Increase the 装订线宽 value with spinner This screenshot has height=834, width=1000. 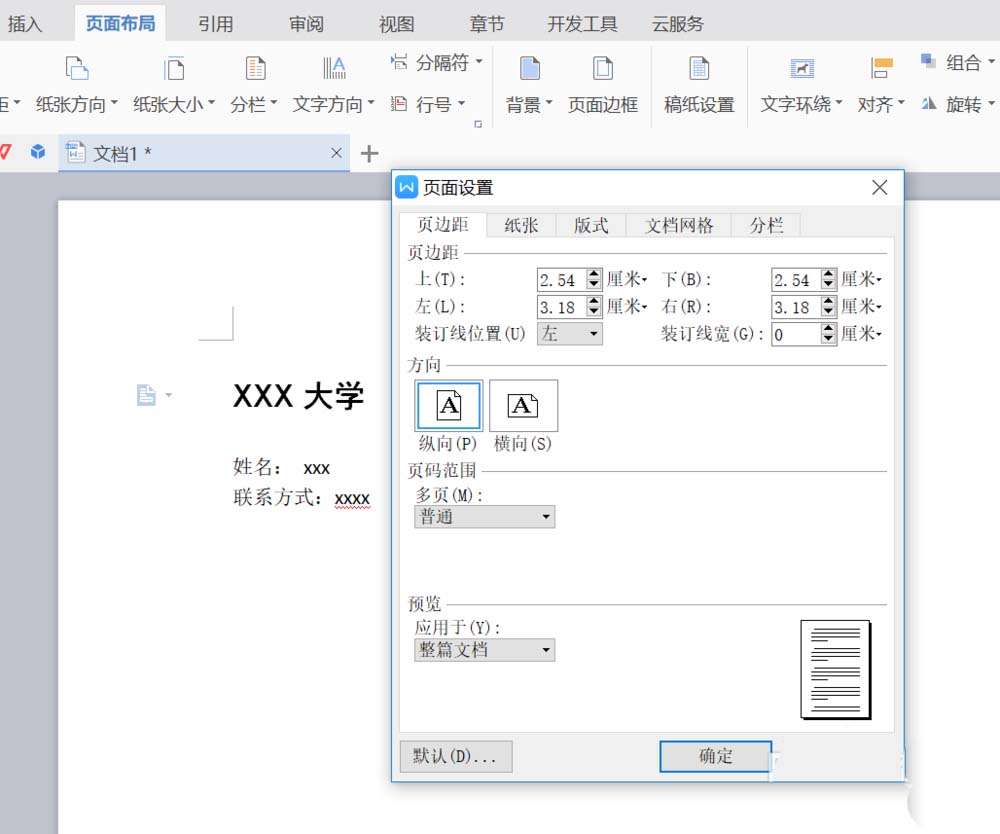pyautogui.click(x=828, y=328)
